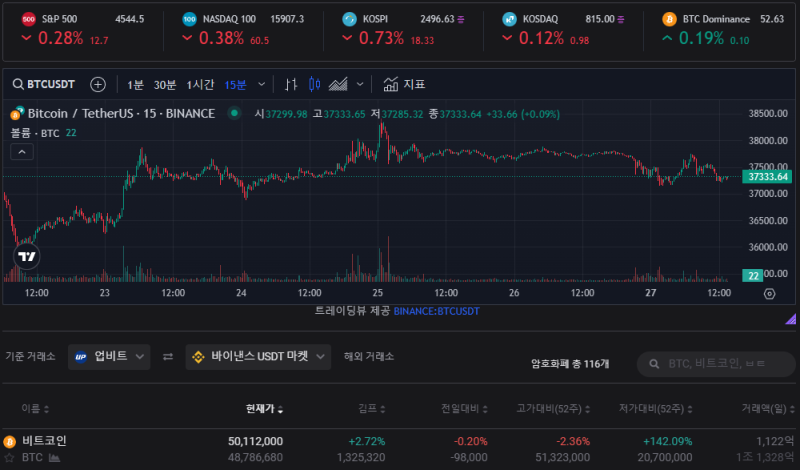Screen dimensions: 800x470
Task: Expand the chart style dropdown arrow
Action: (360, 84)
